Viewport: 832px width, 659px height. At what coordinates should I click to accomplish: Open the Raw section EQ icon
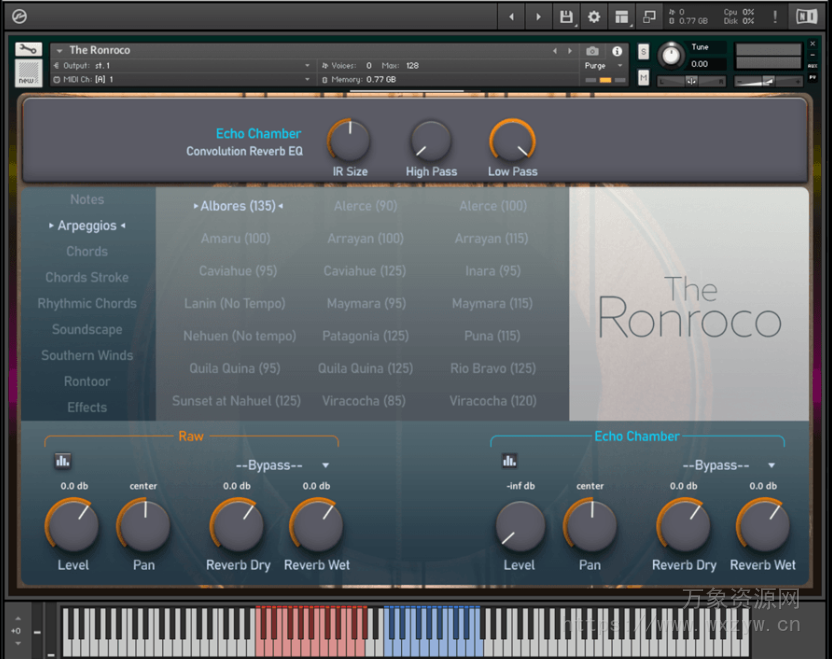[62, 460]
